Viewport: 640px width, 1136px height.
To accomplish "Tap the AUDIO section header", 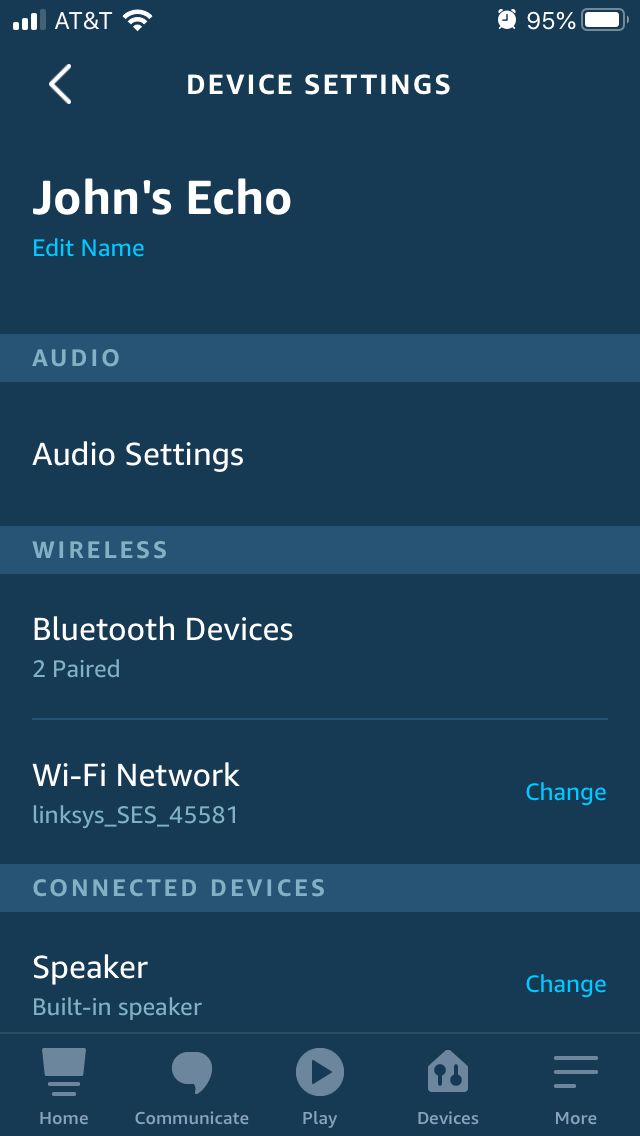I will 76,358.
